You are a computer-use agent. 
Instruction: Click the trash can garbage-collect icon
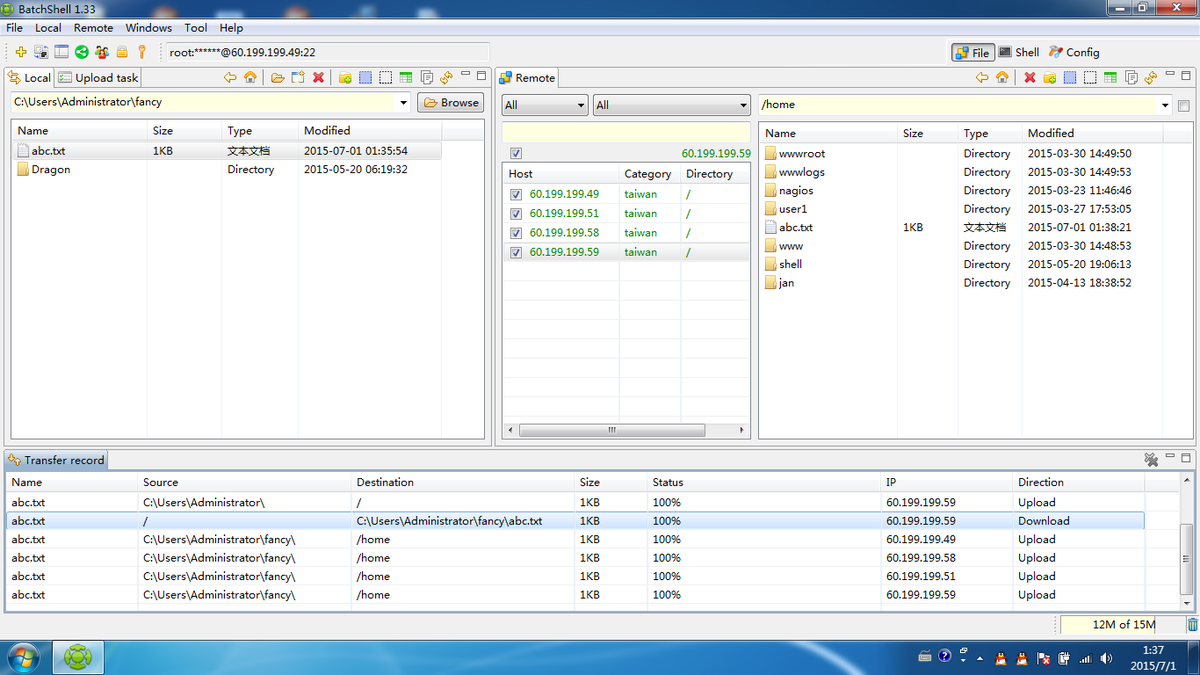tap(1192, 625)
